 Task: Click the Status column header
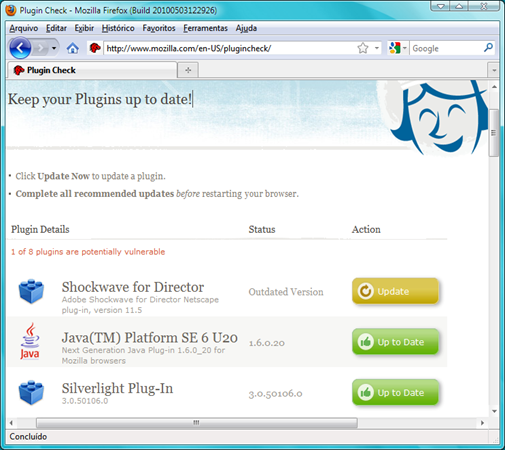tap(262, 229)
